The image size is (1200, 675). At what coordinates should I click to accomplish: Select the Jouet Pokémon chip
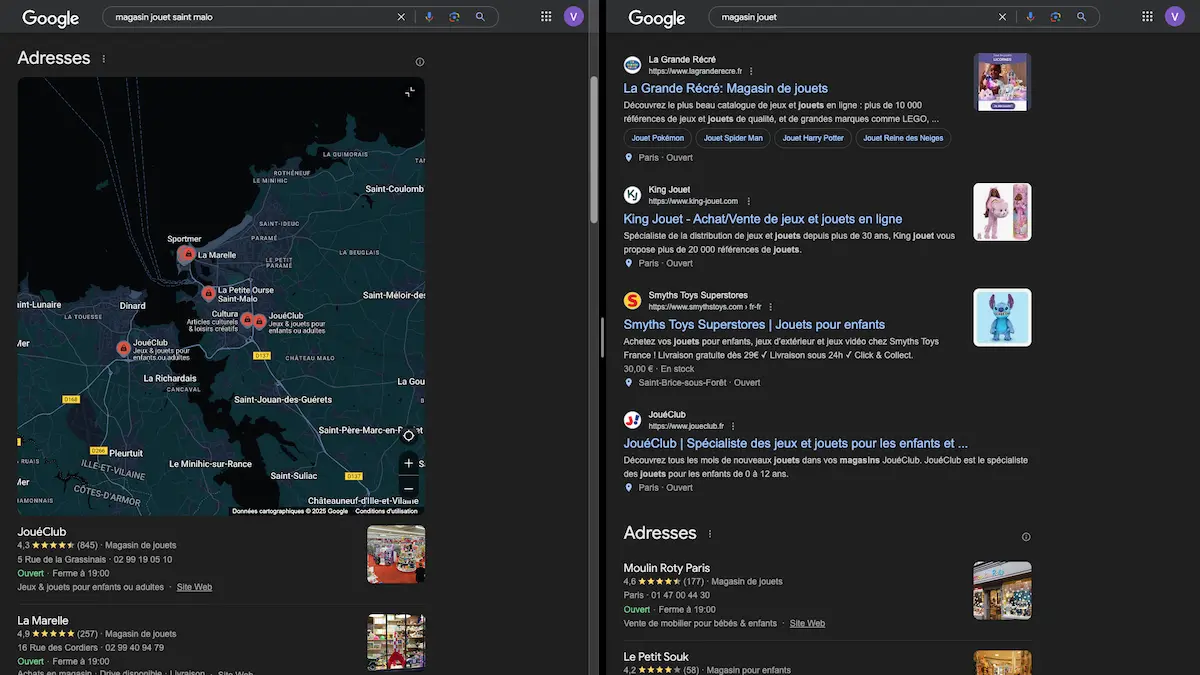coord(658,138)
